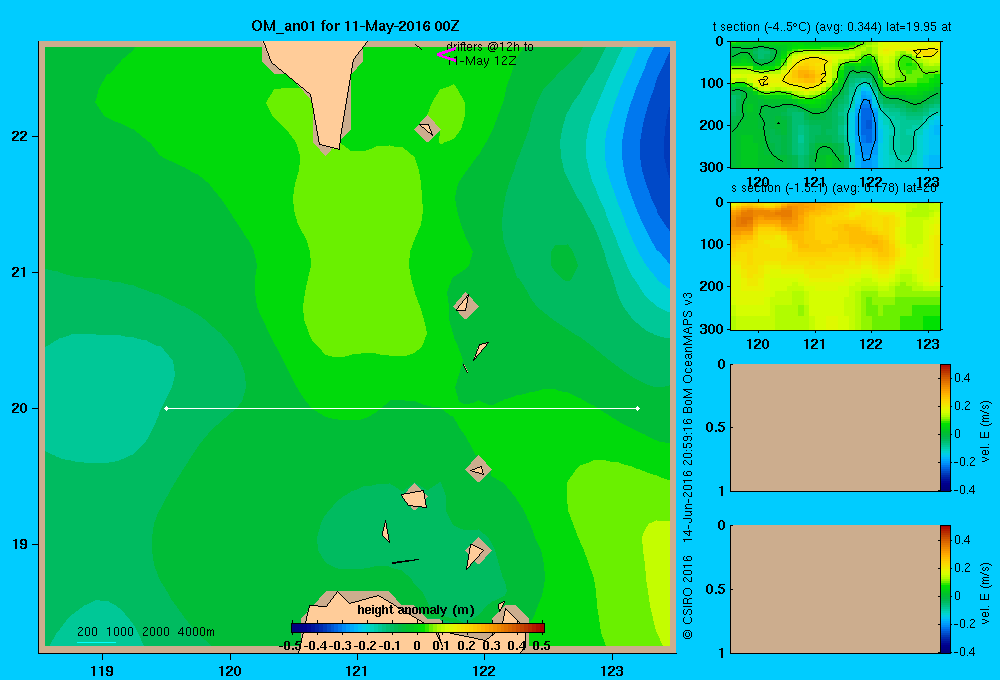Click the magenta drifter track marker

pos(446,55)
